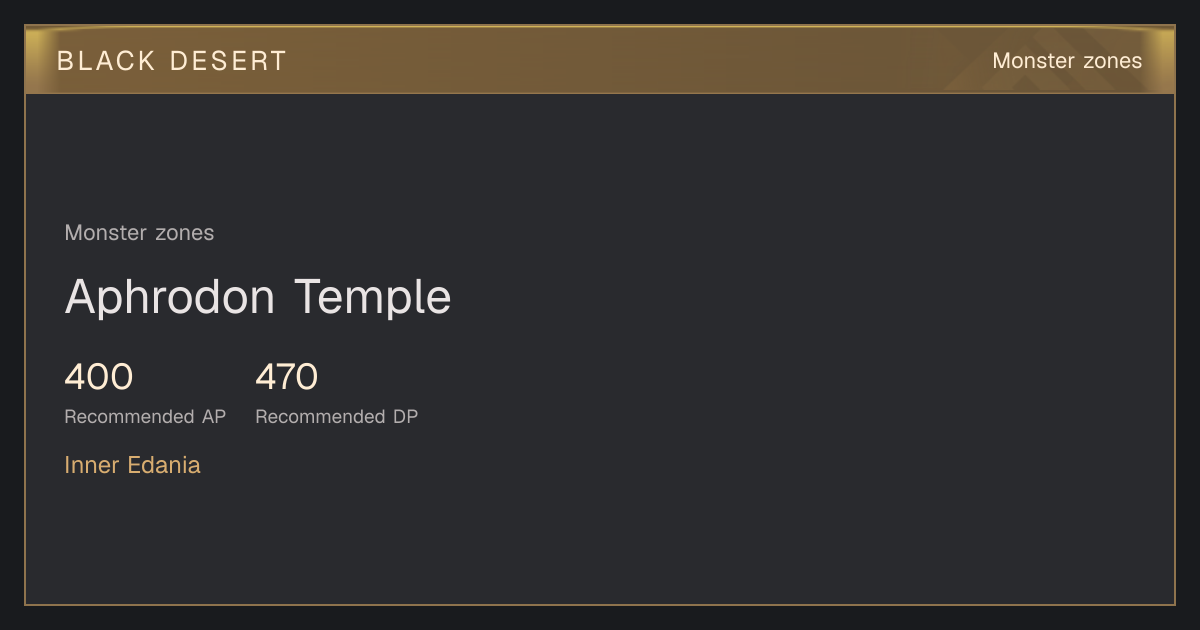This screenshot has height=630, width=1200.
Task: Click the BLACK DESERT logo text
Action: [172, 61]
